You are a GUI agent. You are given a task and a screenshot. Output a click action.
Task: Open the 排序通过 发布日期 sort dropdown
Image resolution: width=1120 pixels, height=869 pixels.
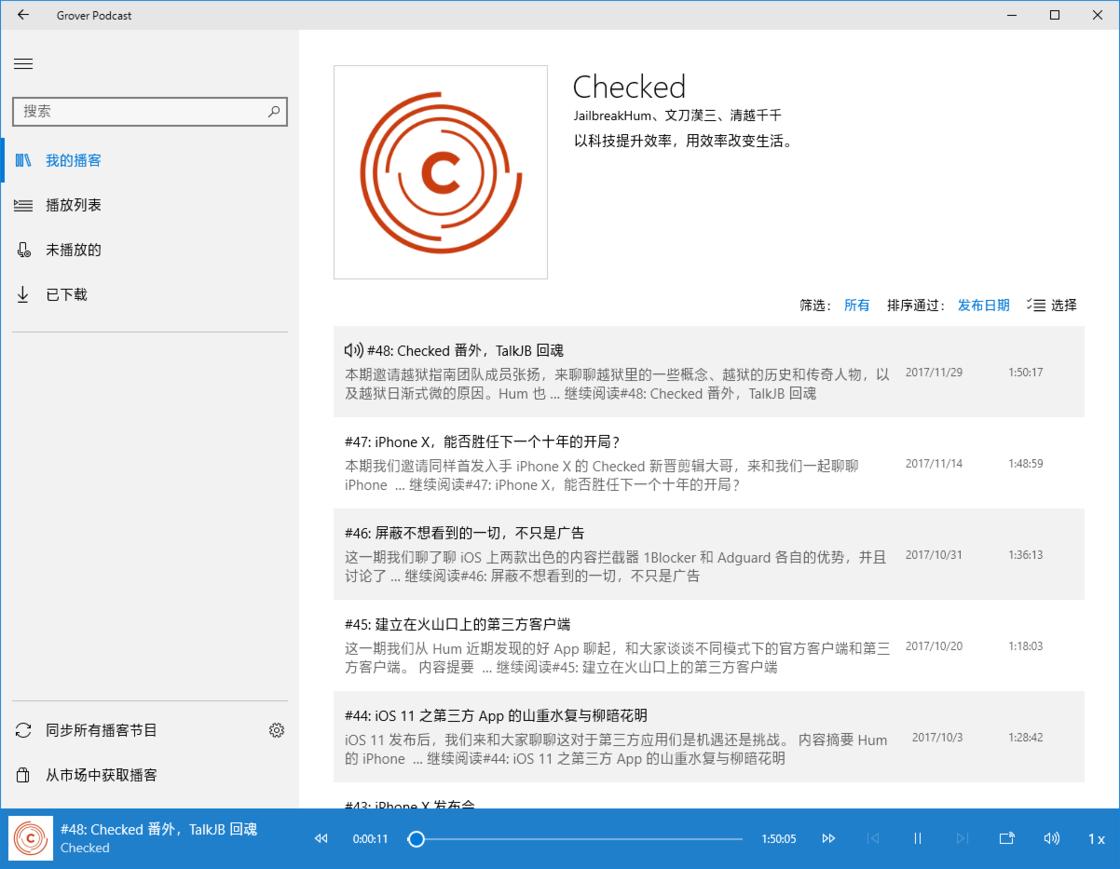[983, 305]
